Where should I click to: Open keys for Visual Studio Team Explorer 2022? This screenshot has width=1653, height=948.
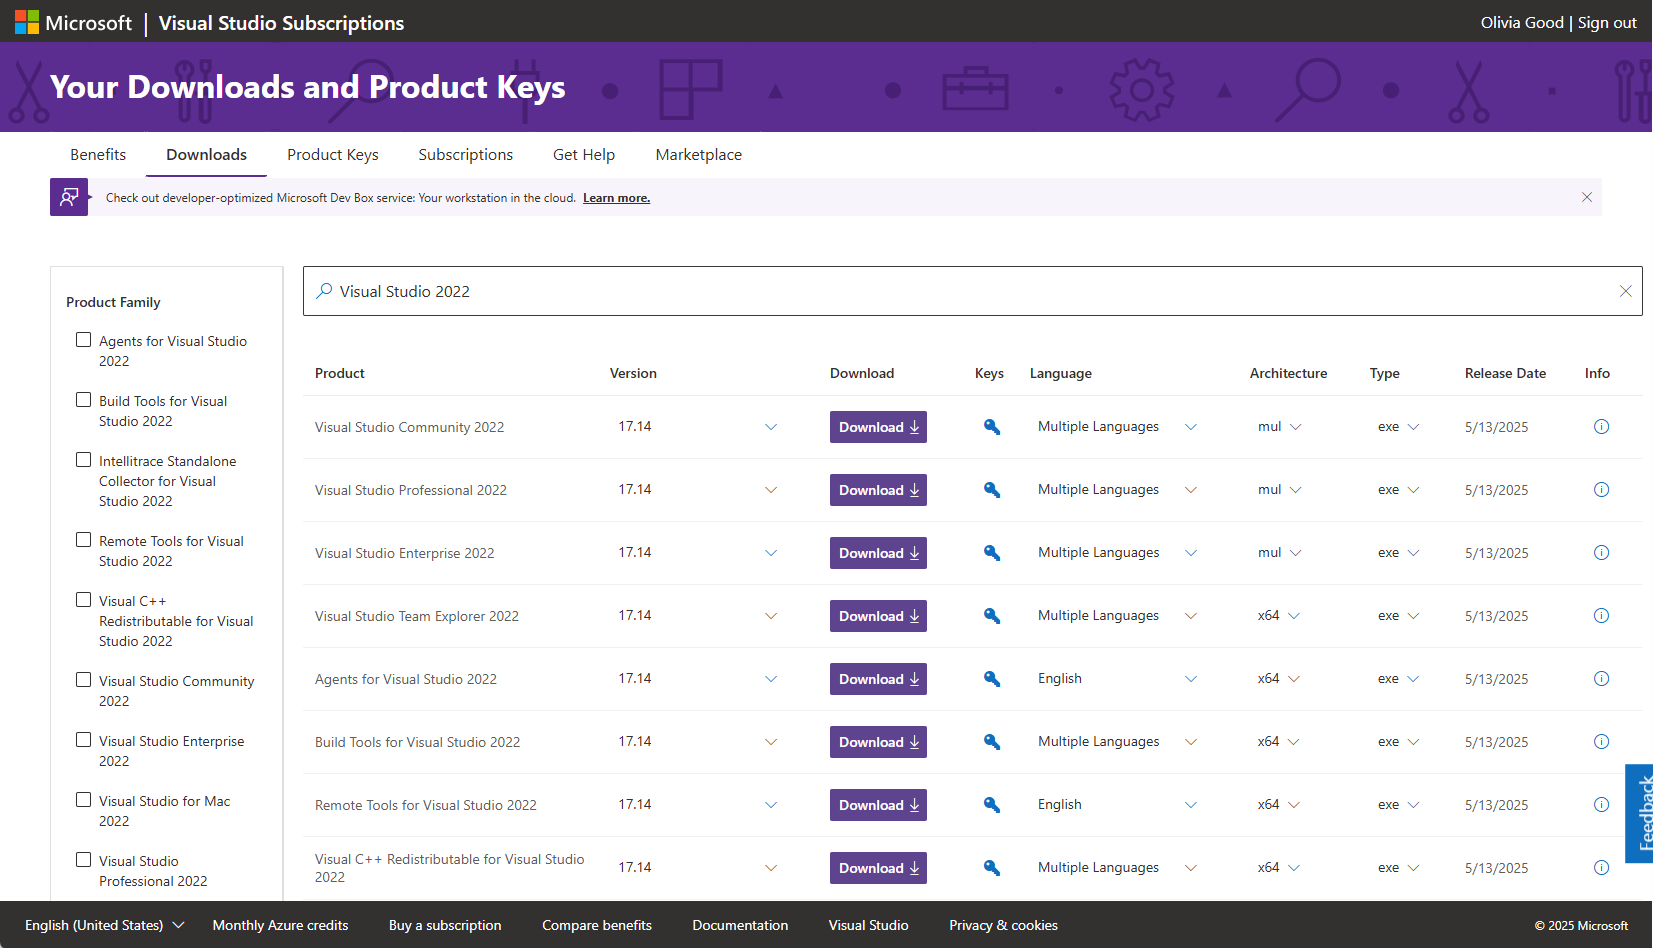pos(992,616)
